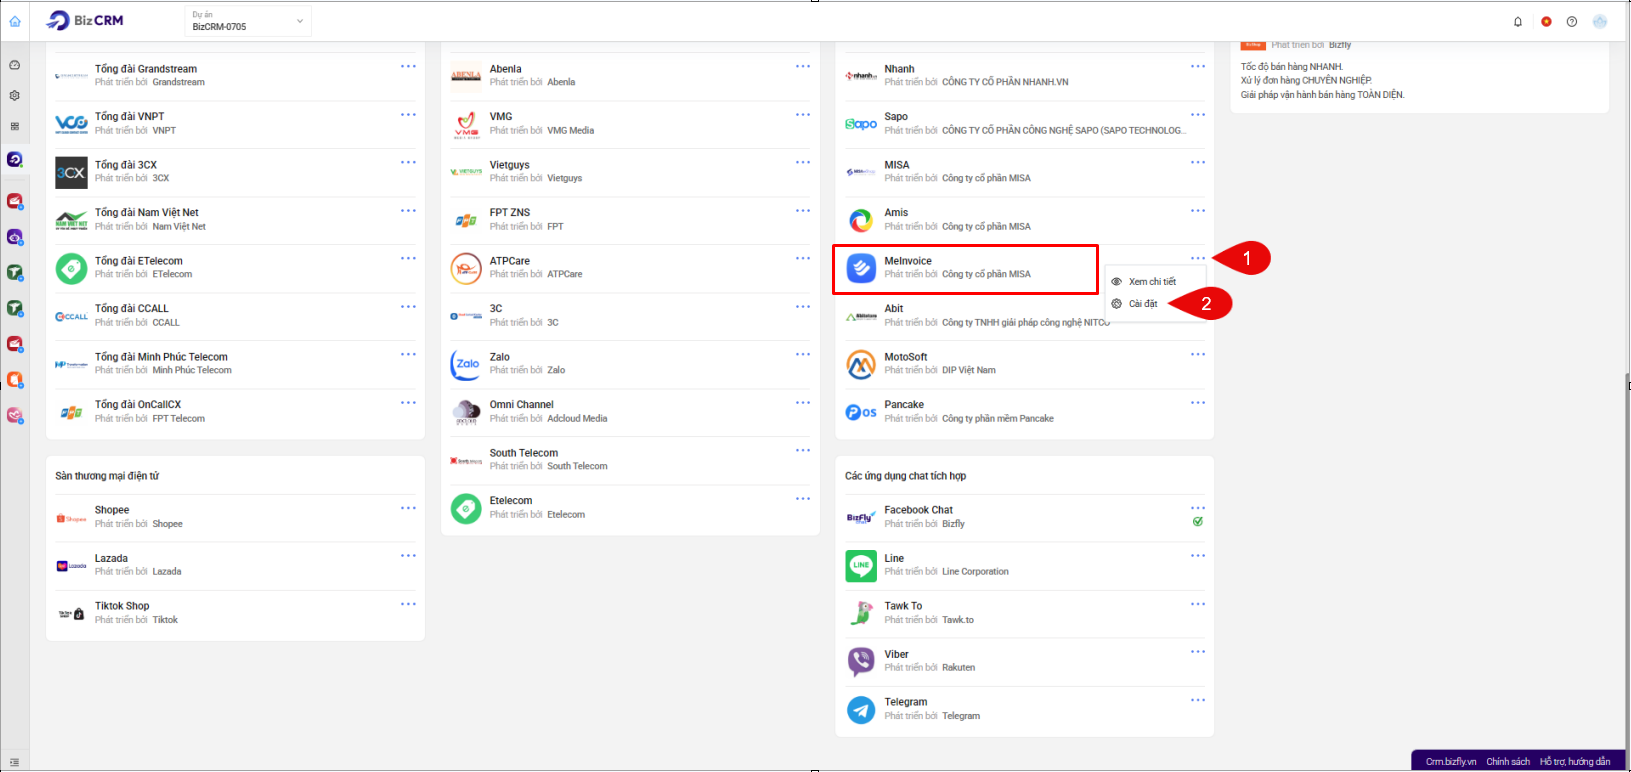1631x772 pixels.
Task: Select the orange app icon in the sidebar
Action: click(x=15, y=380)
